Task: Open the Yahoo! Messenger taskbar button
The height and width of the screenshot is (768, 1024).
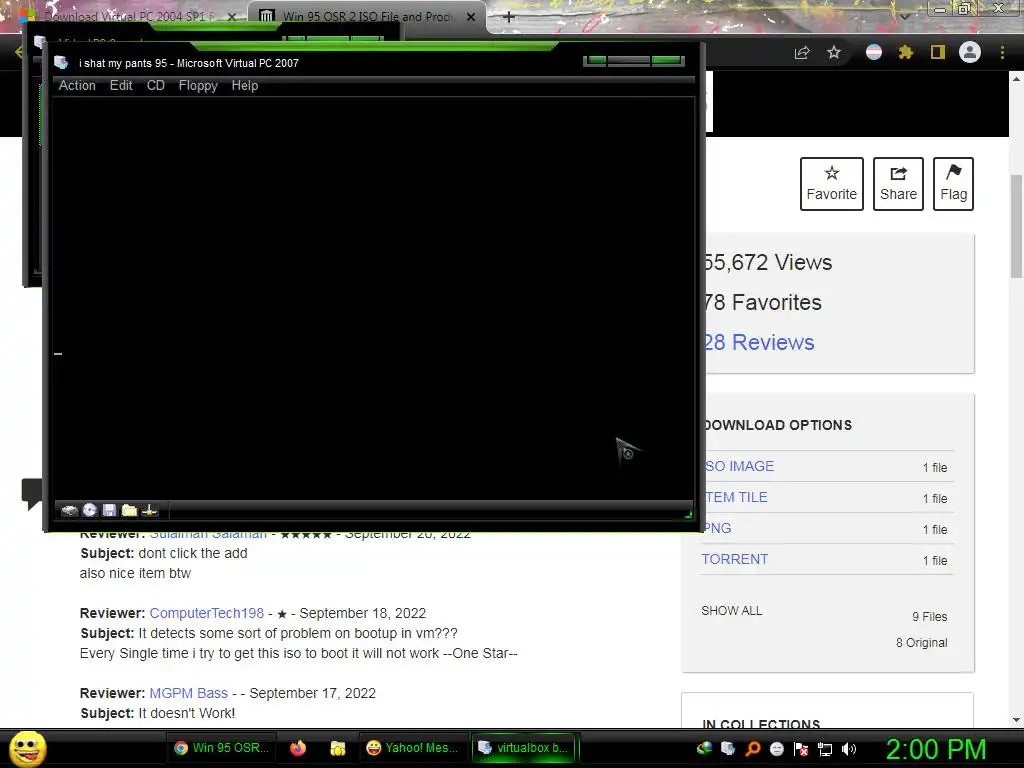Action: point(413,748)
